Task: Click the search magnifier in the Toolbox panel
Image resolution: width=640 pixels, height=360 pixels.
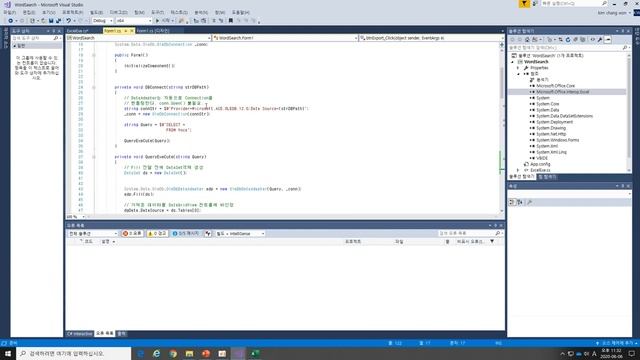Action: (x=56, y=38)
